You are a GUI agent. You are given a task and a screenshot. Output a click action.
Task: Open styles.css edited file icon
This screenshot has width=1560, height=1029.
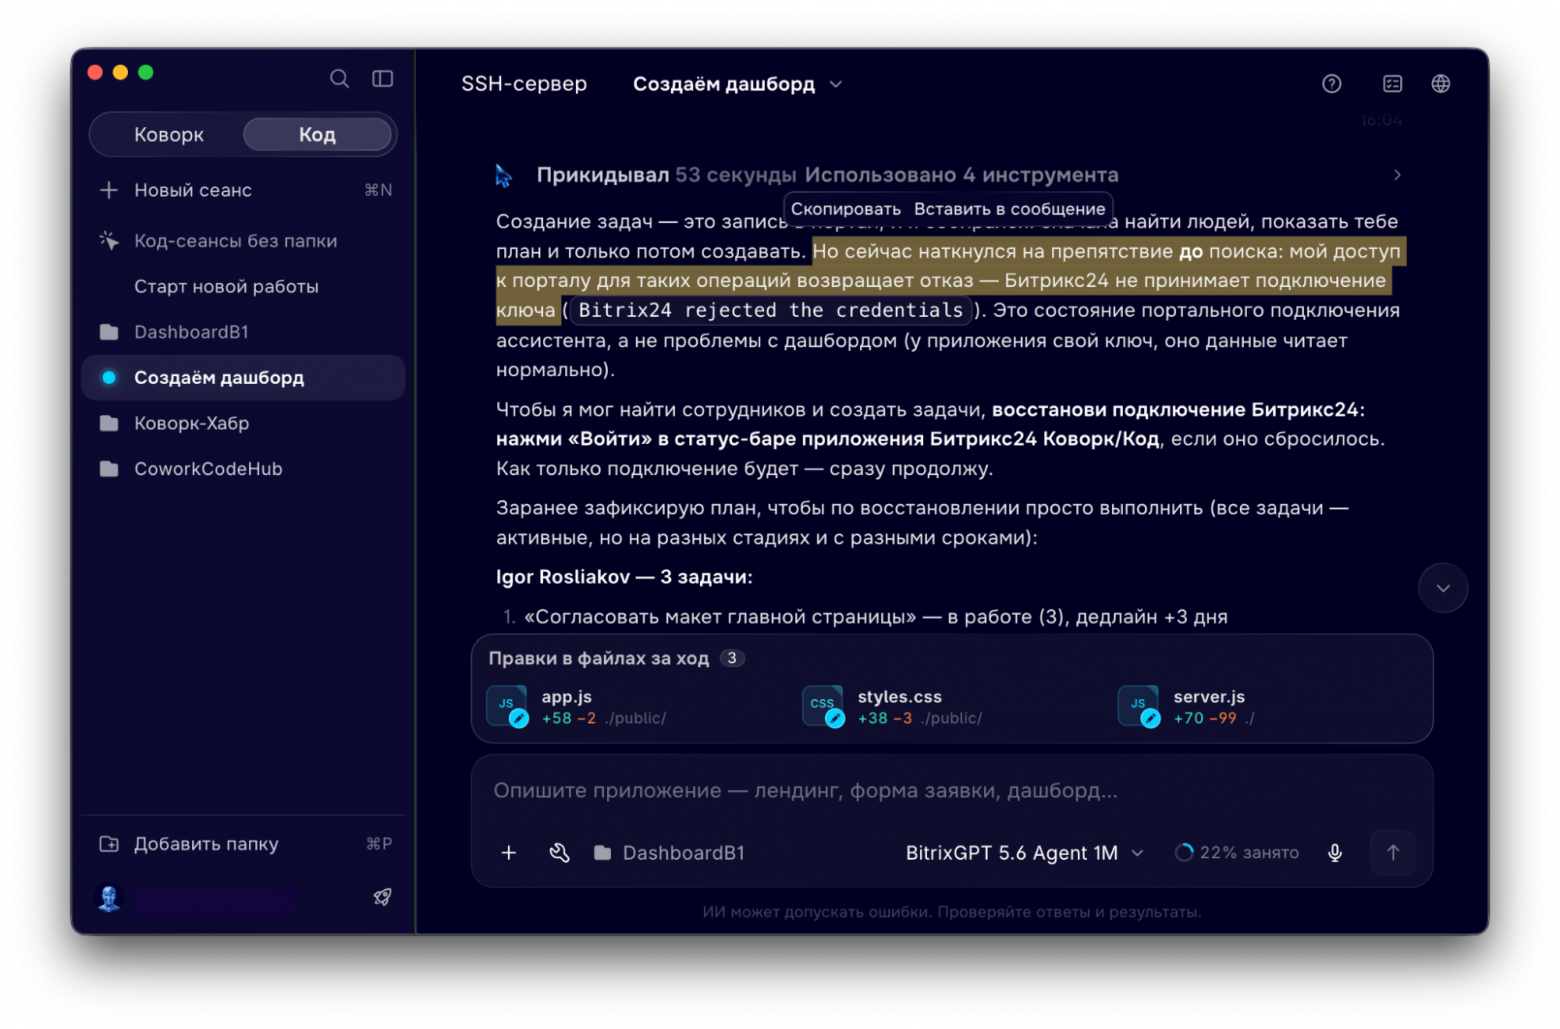(x=823, y=706)
